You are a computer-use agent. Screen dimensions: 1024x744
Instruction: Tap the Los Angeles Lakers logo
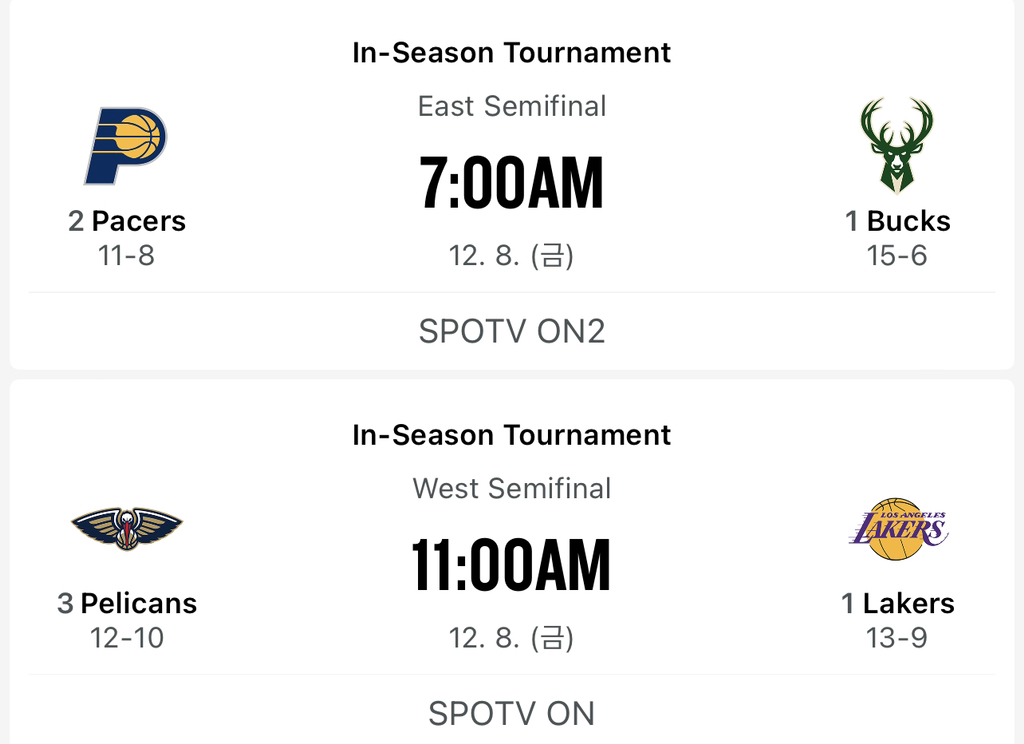click(x=898, y=528)
